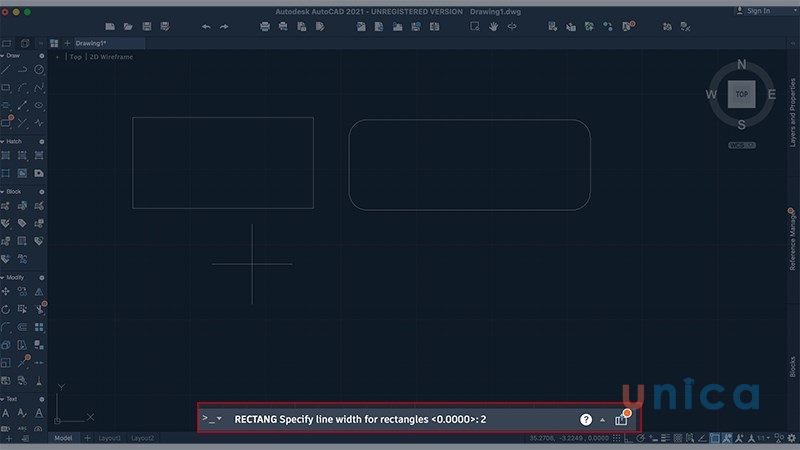Select the Drawing1 file tab
Screen dimensions: 800x450
[x=92, y=44]
